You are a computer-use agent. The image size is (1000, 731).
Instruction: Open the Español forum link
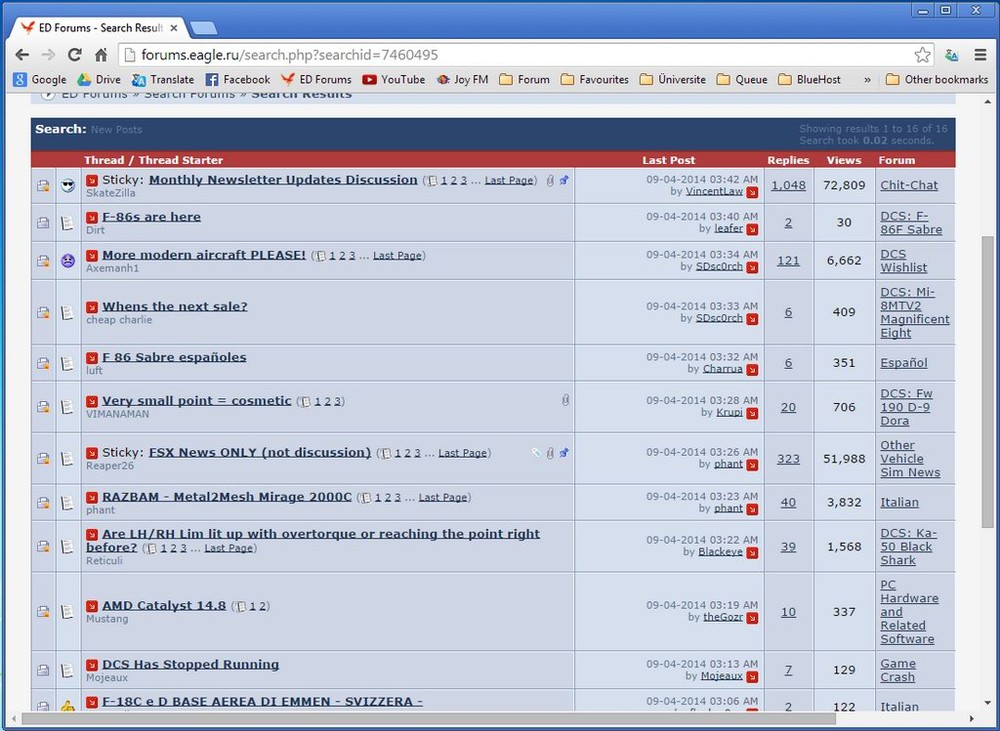pyautogui.click(x=904, y=362)
